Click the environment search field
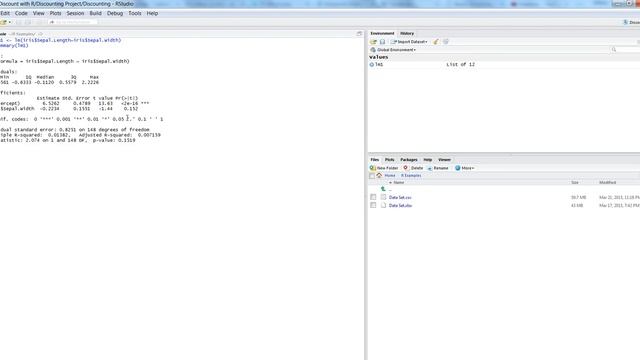This screenshot has width=640, height=360. coord(626,50)
